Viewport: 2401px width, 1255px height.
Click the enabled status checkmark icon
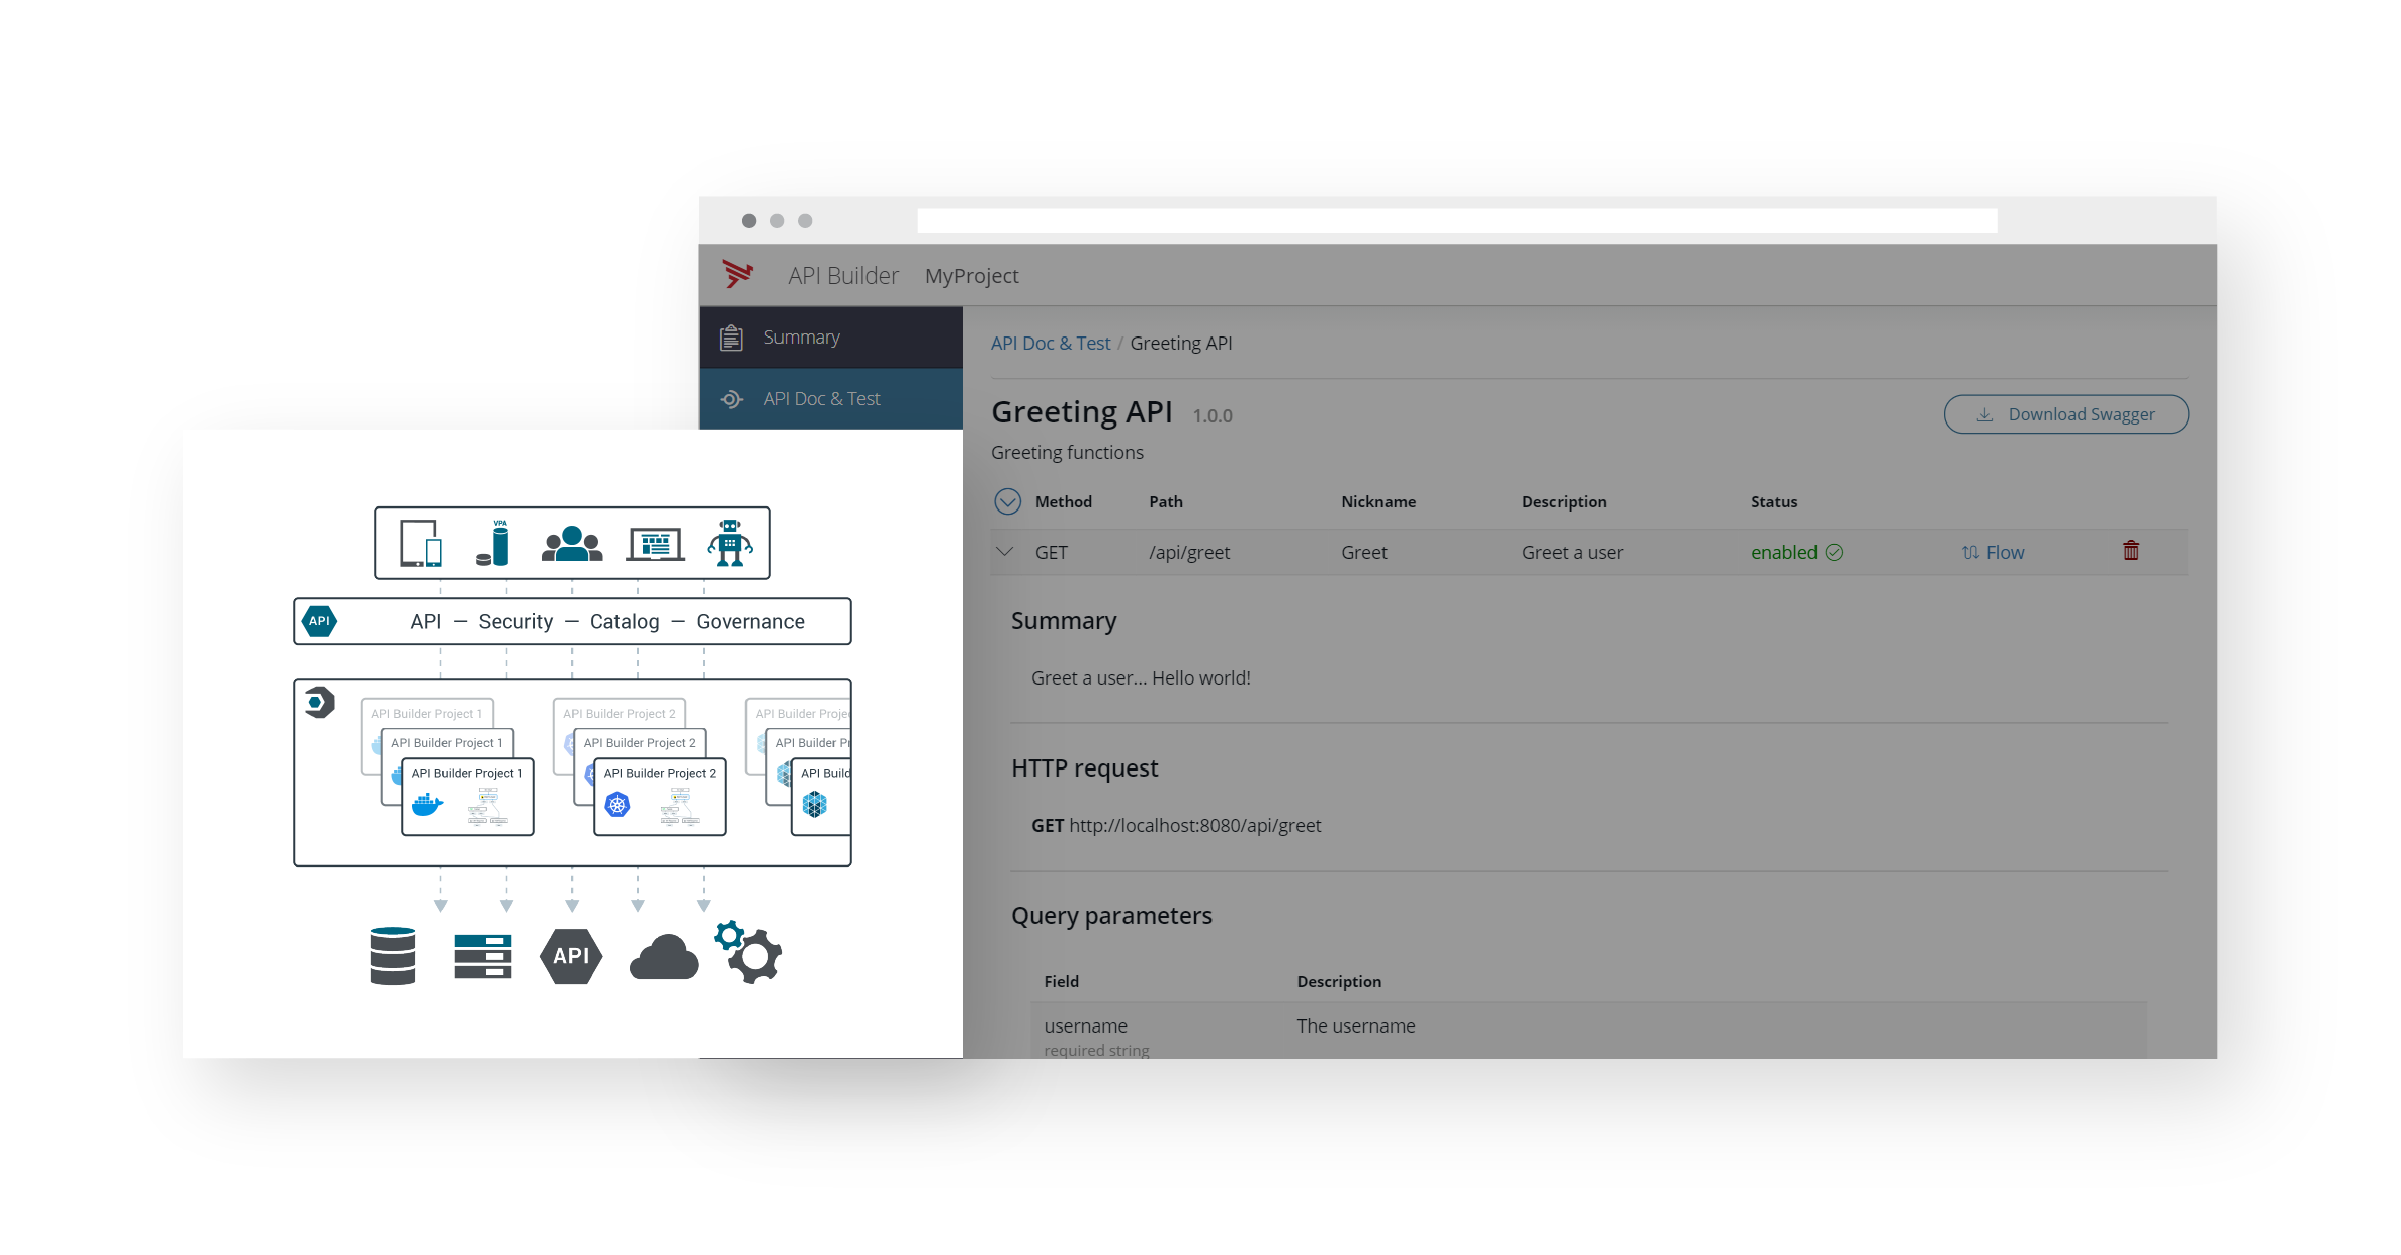click(1834, 552)
